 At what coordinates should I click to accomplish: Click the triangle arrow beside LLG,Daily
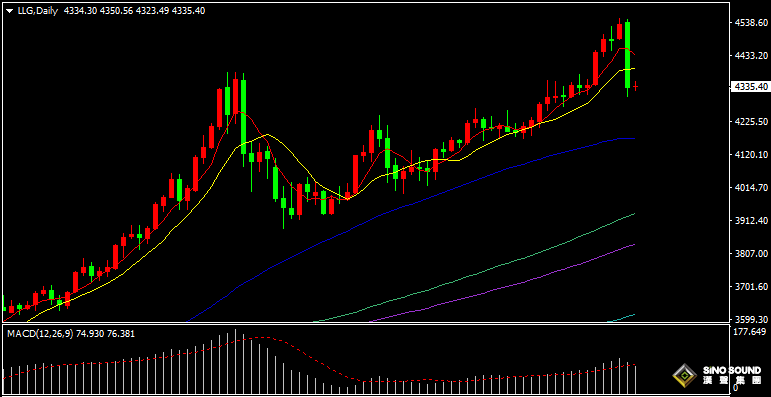click(8, 10)
